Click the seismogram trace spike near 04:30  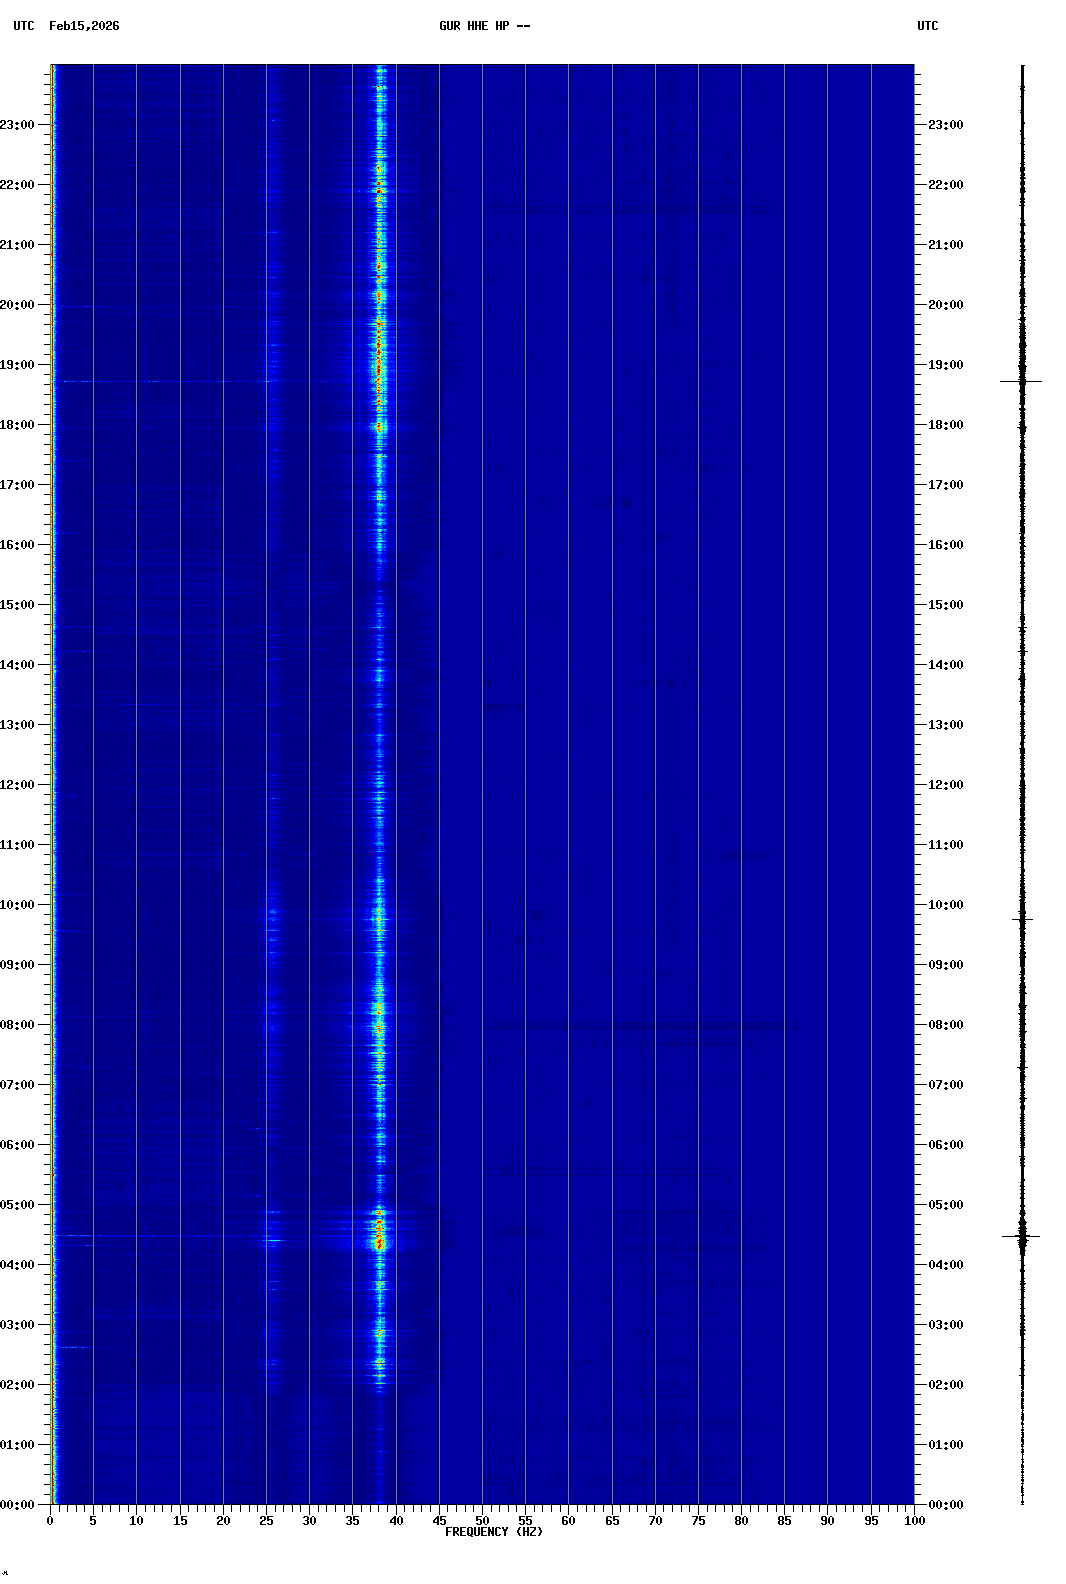(x=1021, y=1237)
